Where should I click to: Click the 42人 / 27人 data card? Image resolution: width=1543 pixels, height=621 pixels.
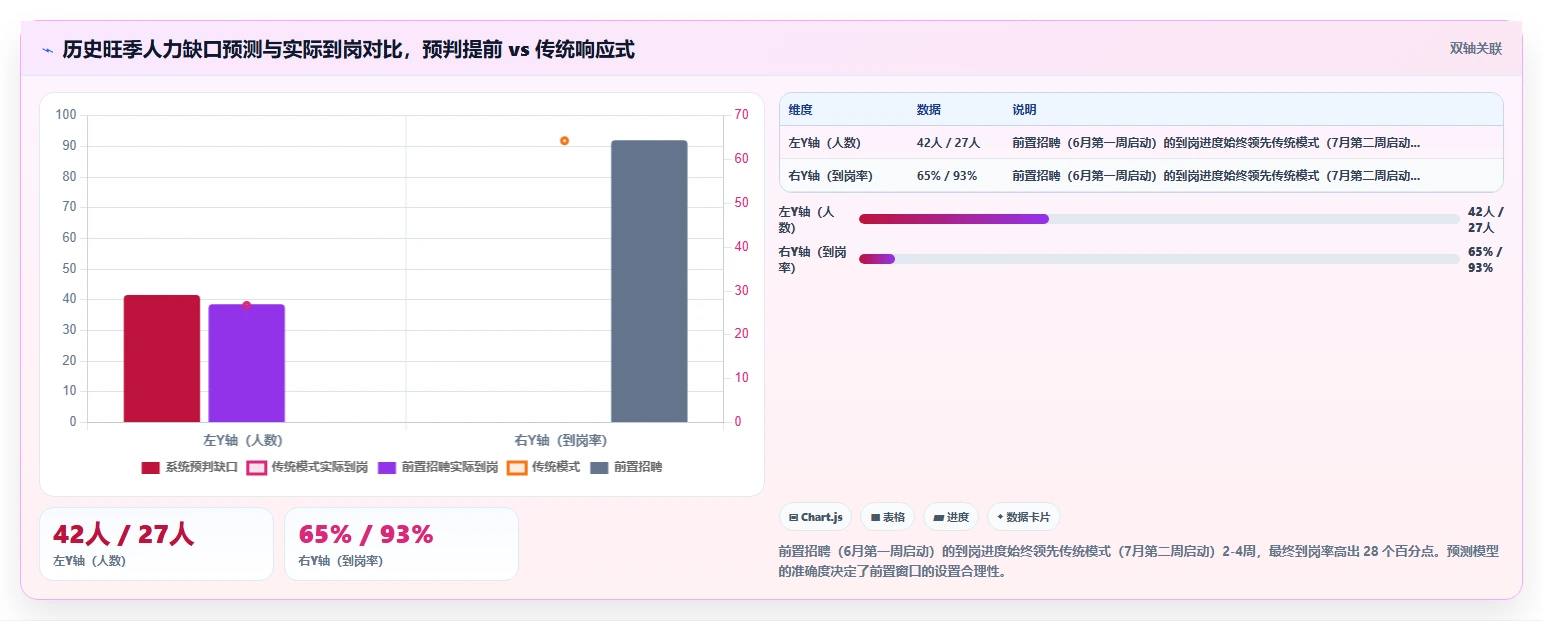(x=156, y=544)
